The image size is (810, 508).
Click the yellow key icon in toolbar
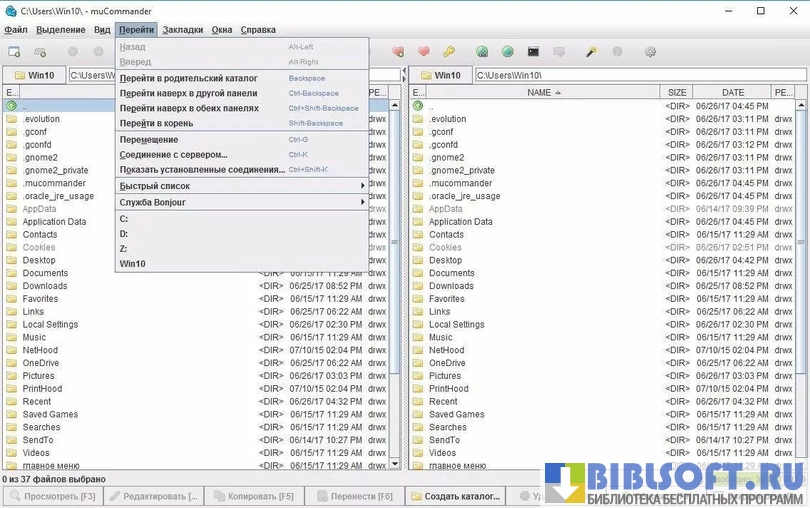[x=449, y=51]
